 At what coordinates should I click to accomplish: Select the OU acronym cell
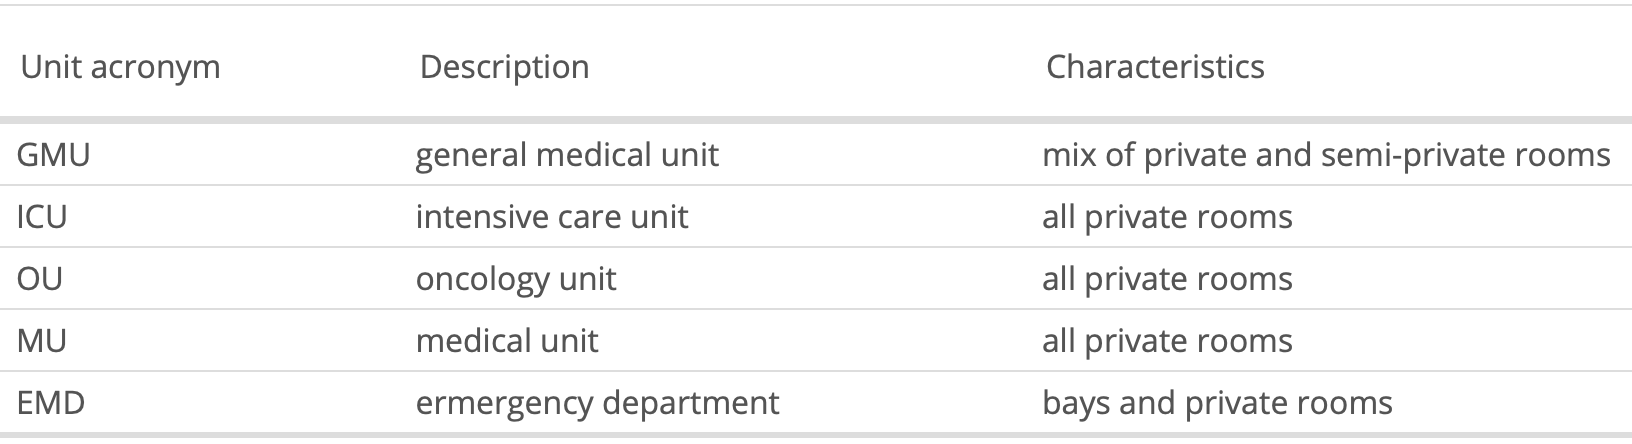[x=40, y=279]
